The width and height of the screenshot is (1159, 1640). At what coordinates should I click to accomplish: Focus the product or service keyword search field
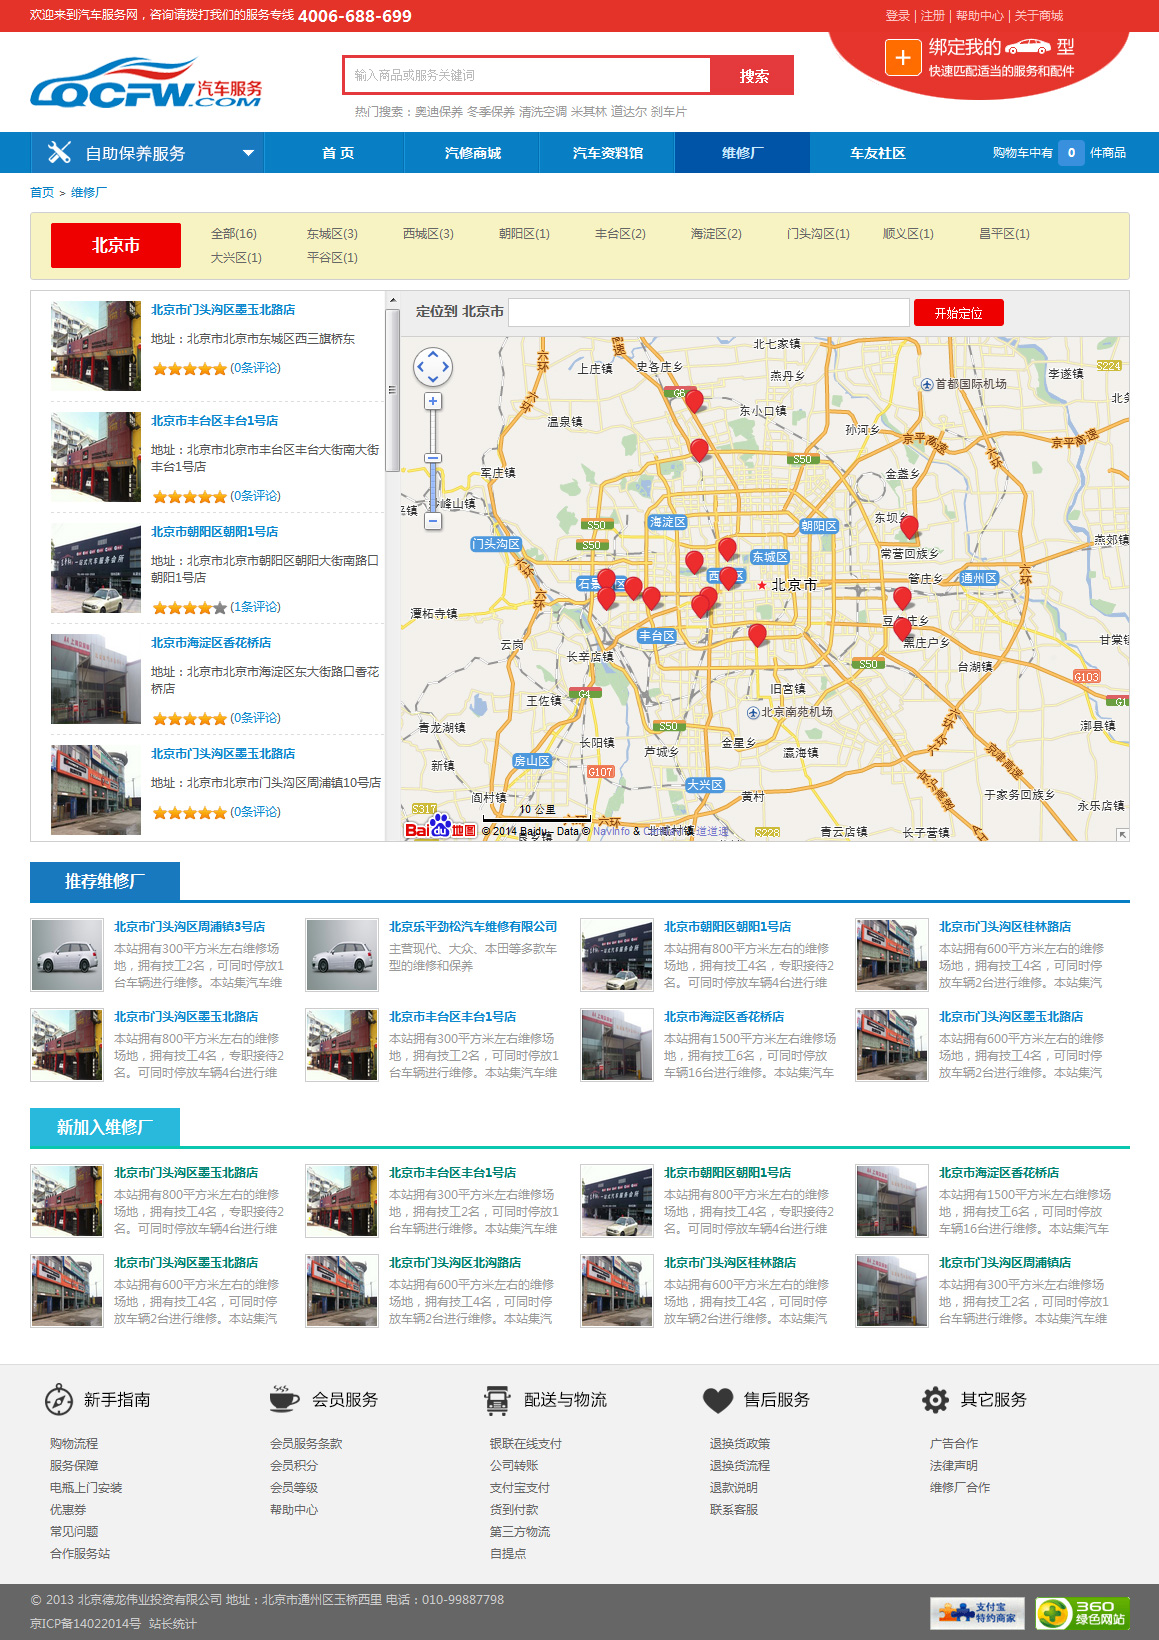(x=527, y=76)
